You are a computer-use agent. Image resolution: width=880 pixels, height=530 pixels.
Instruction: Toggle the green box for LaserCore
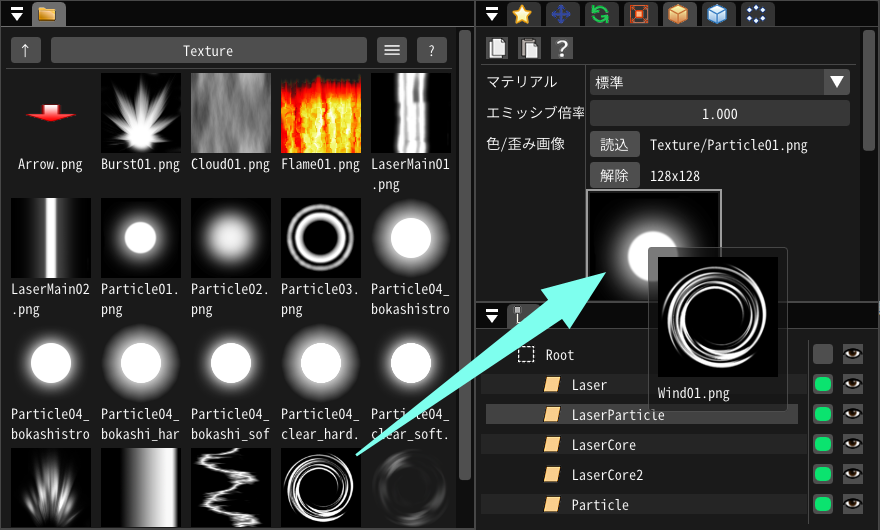click(x=823, y=444)
